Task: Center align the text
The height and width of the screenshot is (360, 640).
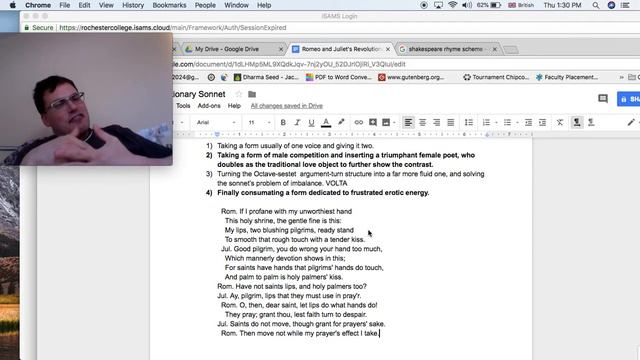Action: [x=422, y=122]
